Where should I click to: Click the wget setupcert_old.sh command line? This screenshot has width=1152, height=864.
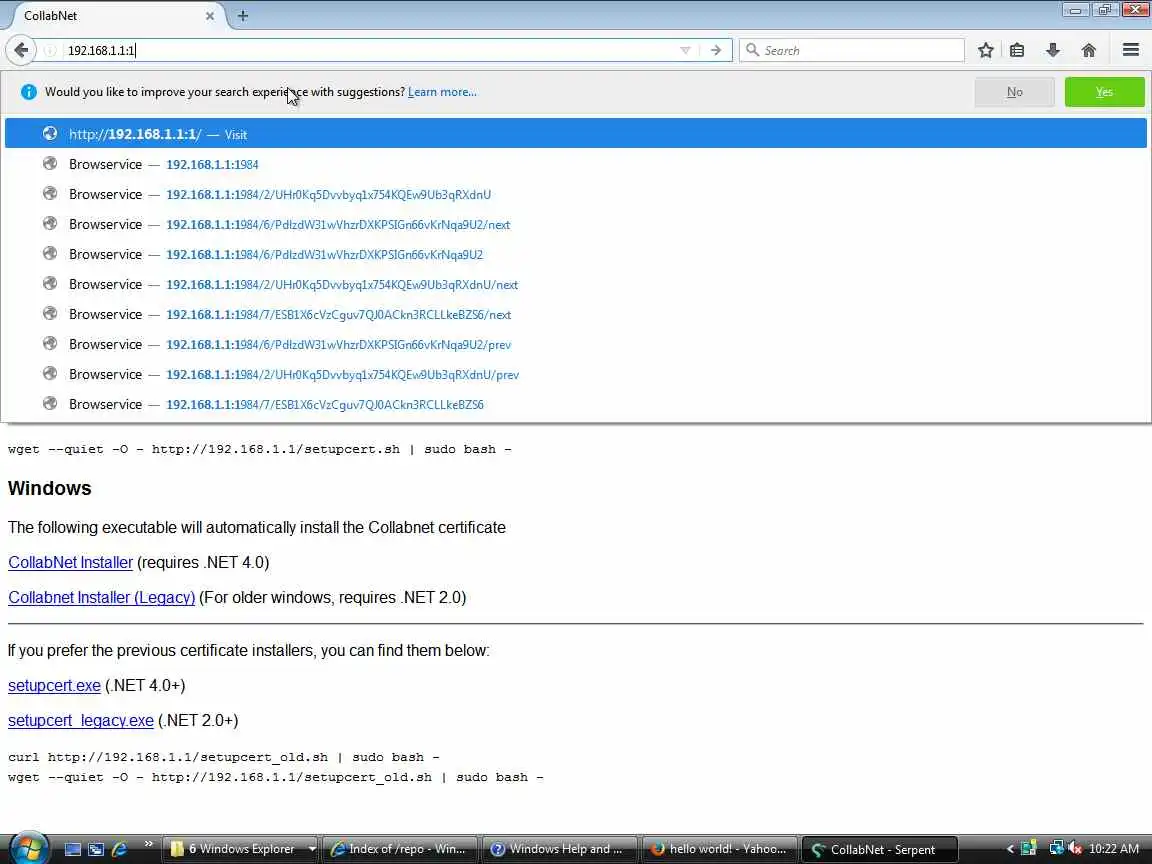coord(276,777)
